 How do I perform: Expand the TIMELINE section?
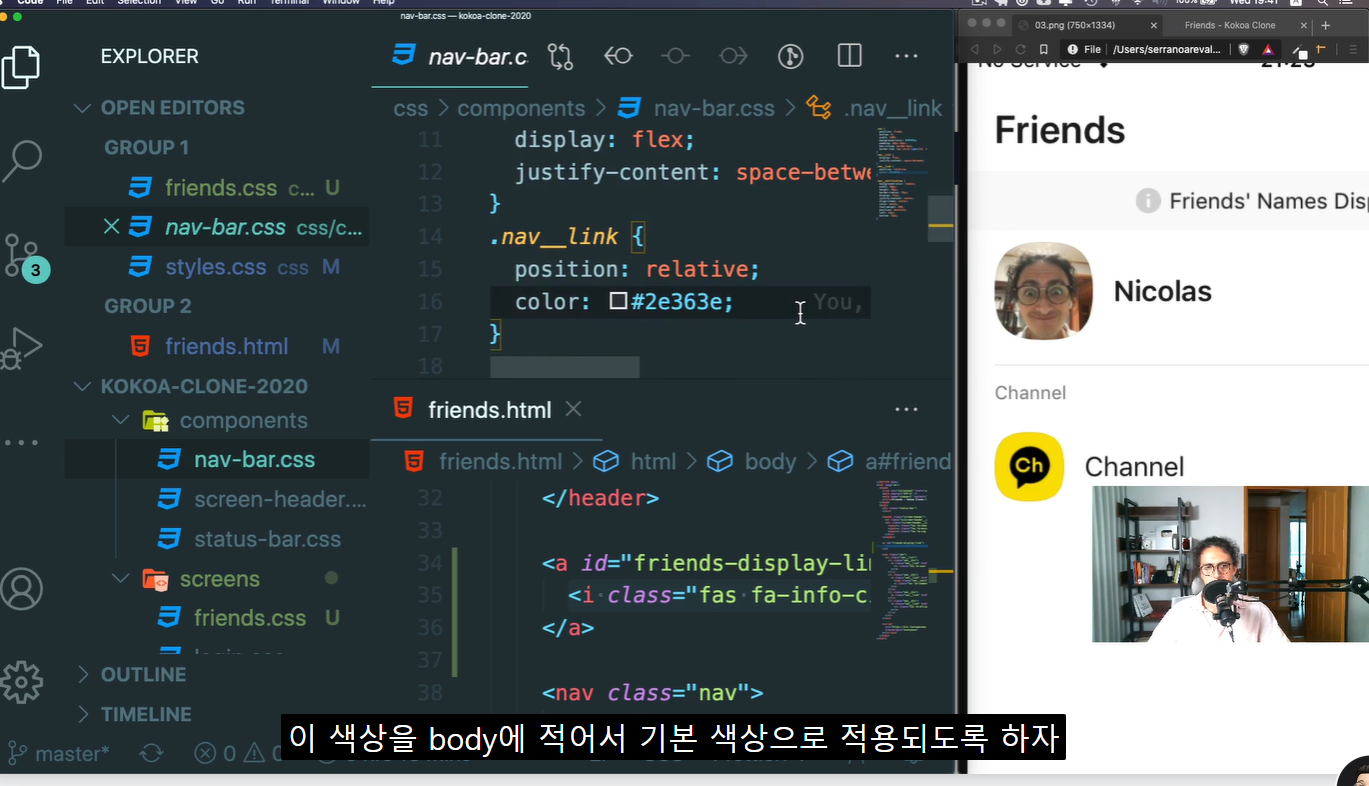pyautogui.click(x=82, y=714)
